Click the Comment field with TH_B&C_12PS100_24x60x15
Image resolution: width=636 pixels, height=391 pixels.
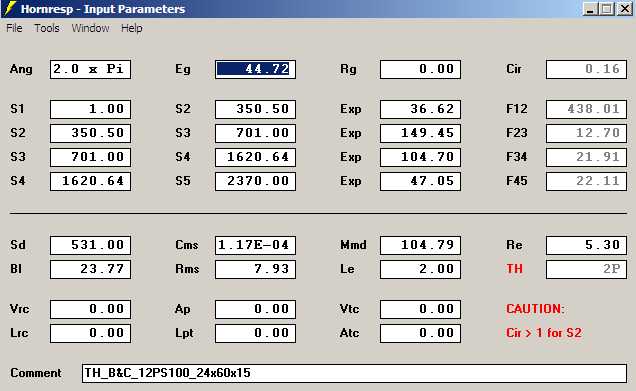click(355, 373)
